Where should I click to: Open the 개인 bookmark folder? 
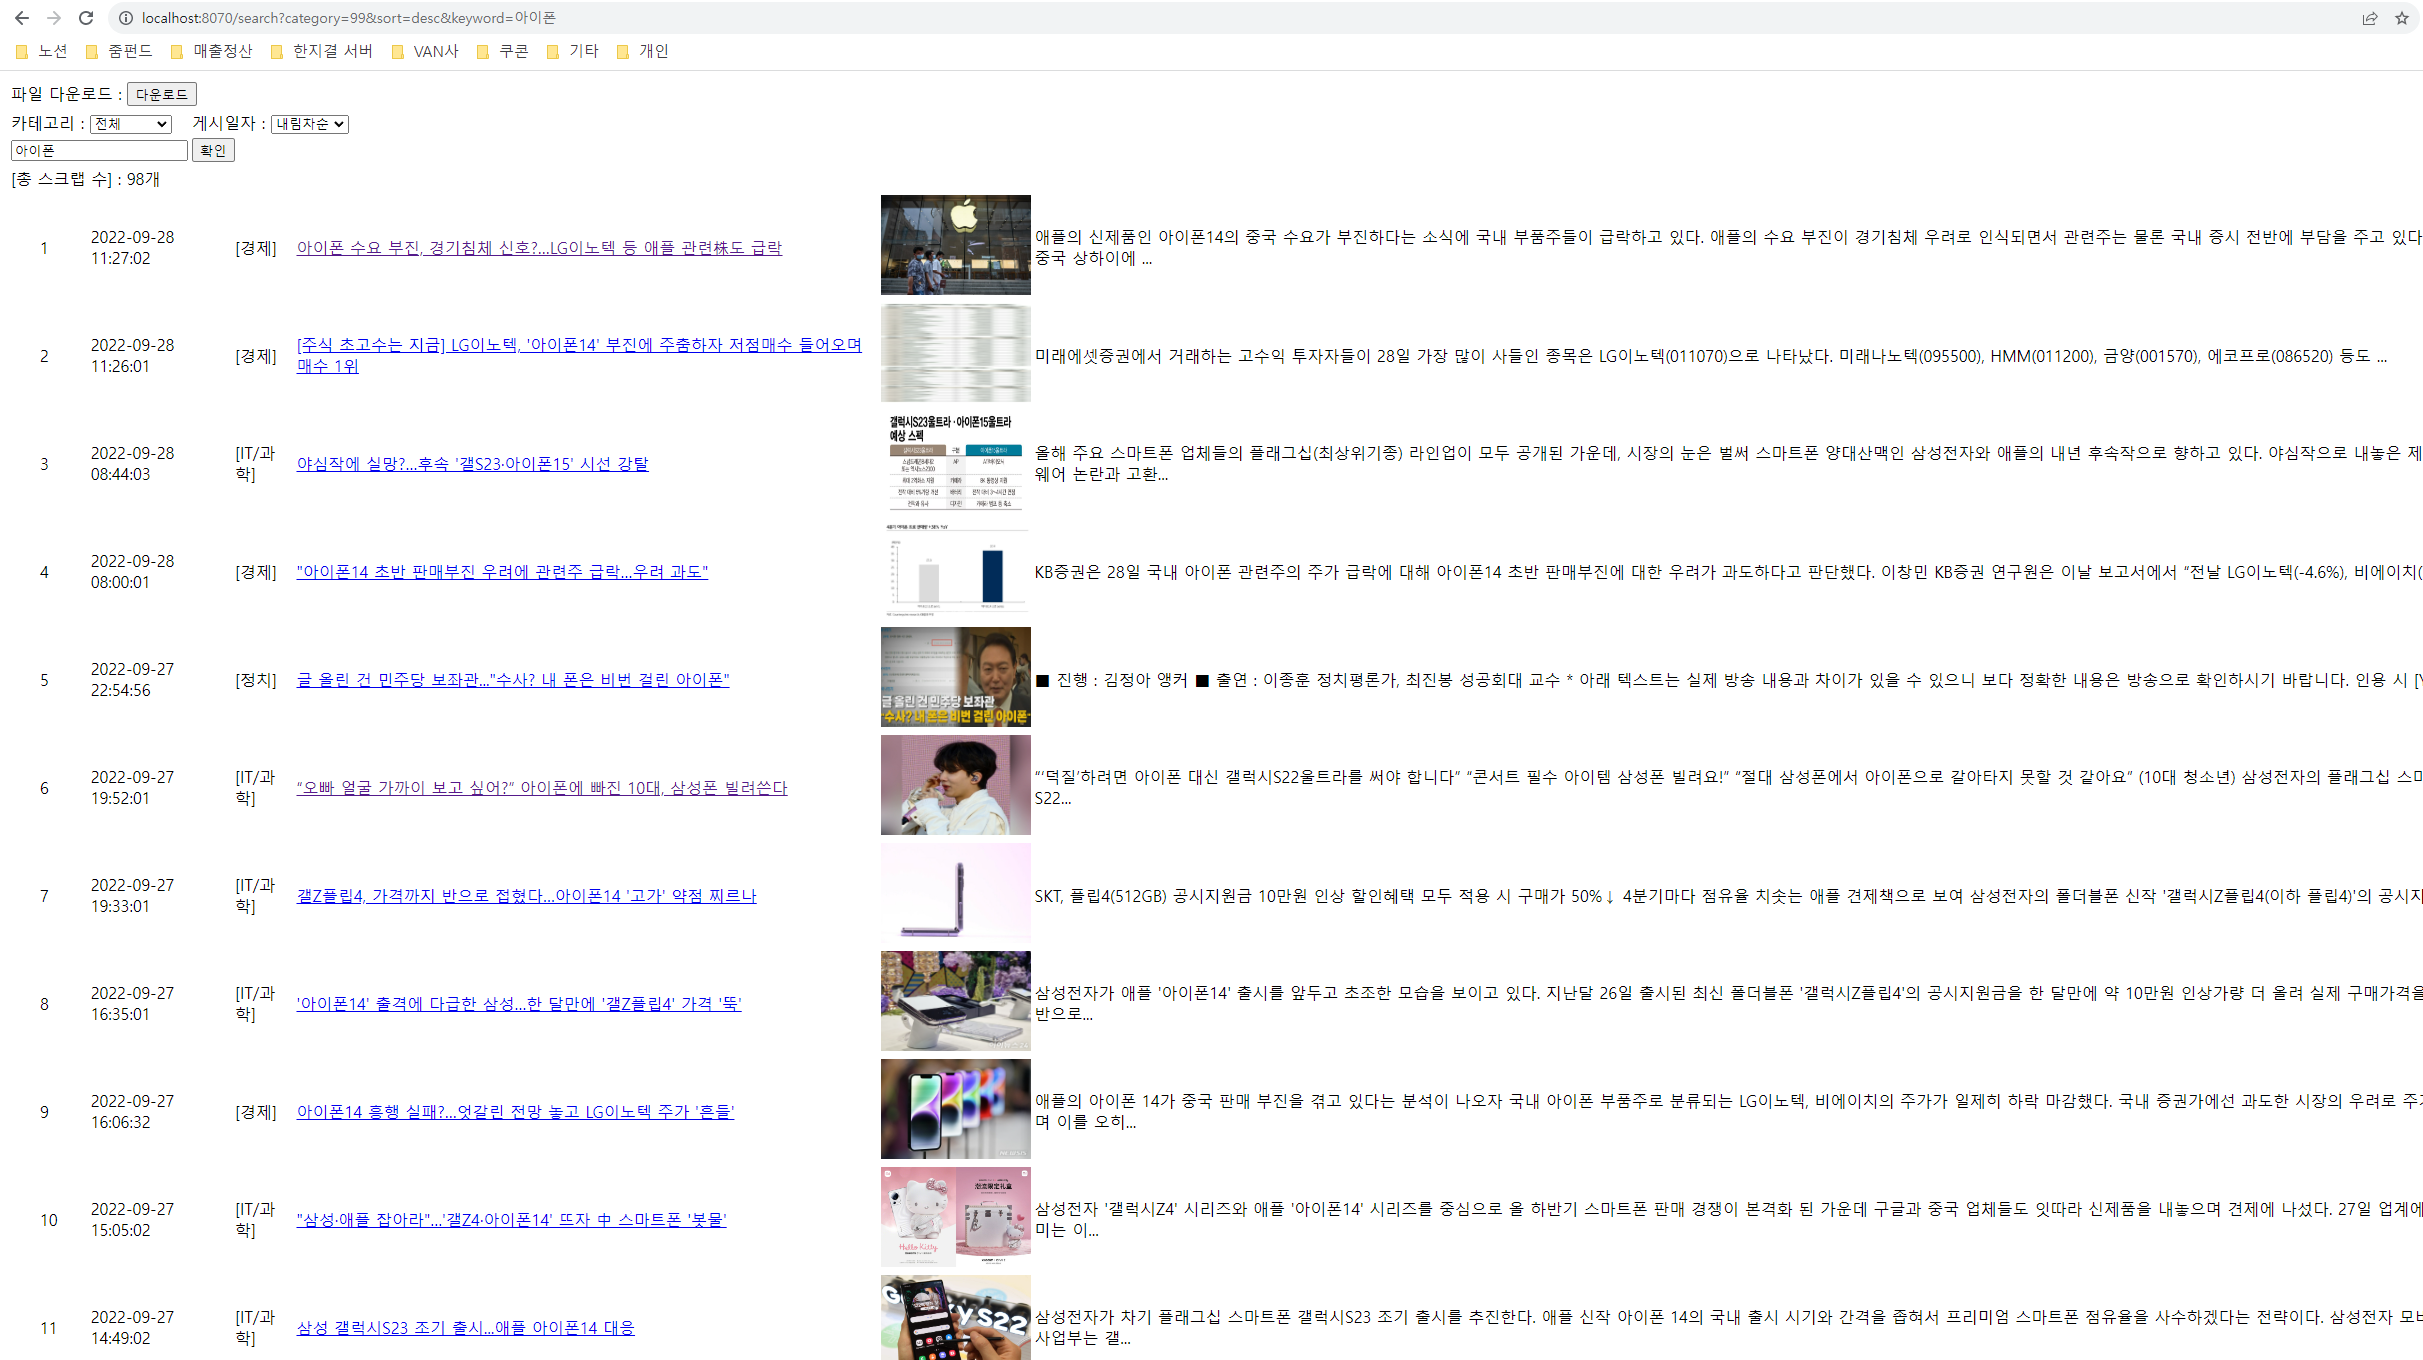(x=643, y=51)
